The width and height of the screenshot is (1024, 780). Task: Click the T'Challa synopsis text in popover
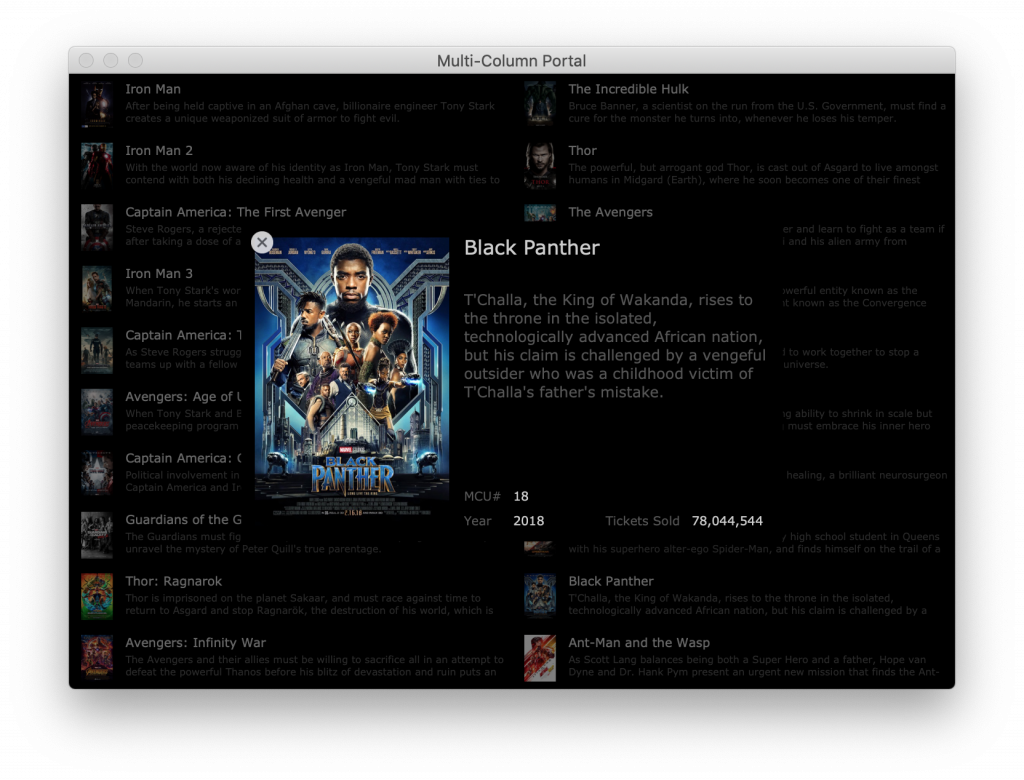point(614,346)
